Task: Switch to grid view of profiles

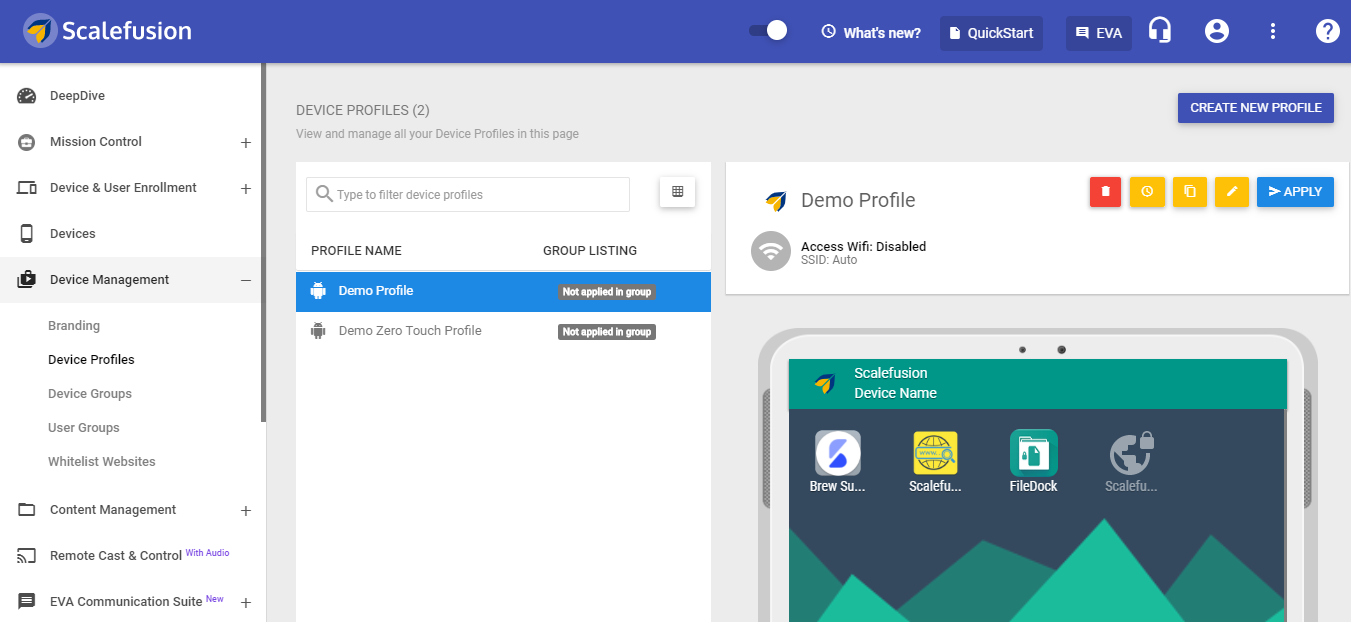Action: (677, 193)
